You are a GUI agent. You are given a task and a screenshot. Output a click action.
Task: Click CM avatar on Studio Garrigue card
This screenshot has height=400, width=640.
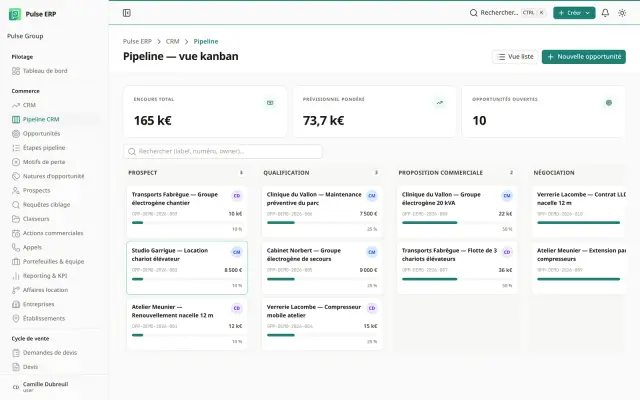coord(237,252)
